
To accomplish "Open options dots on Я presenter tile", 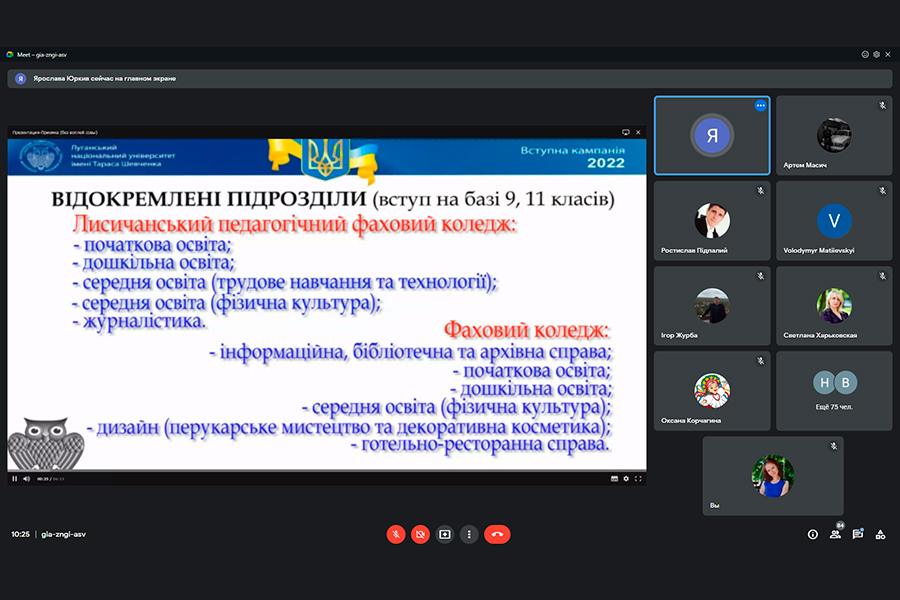I will [761, 105].
